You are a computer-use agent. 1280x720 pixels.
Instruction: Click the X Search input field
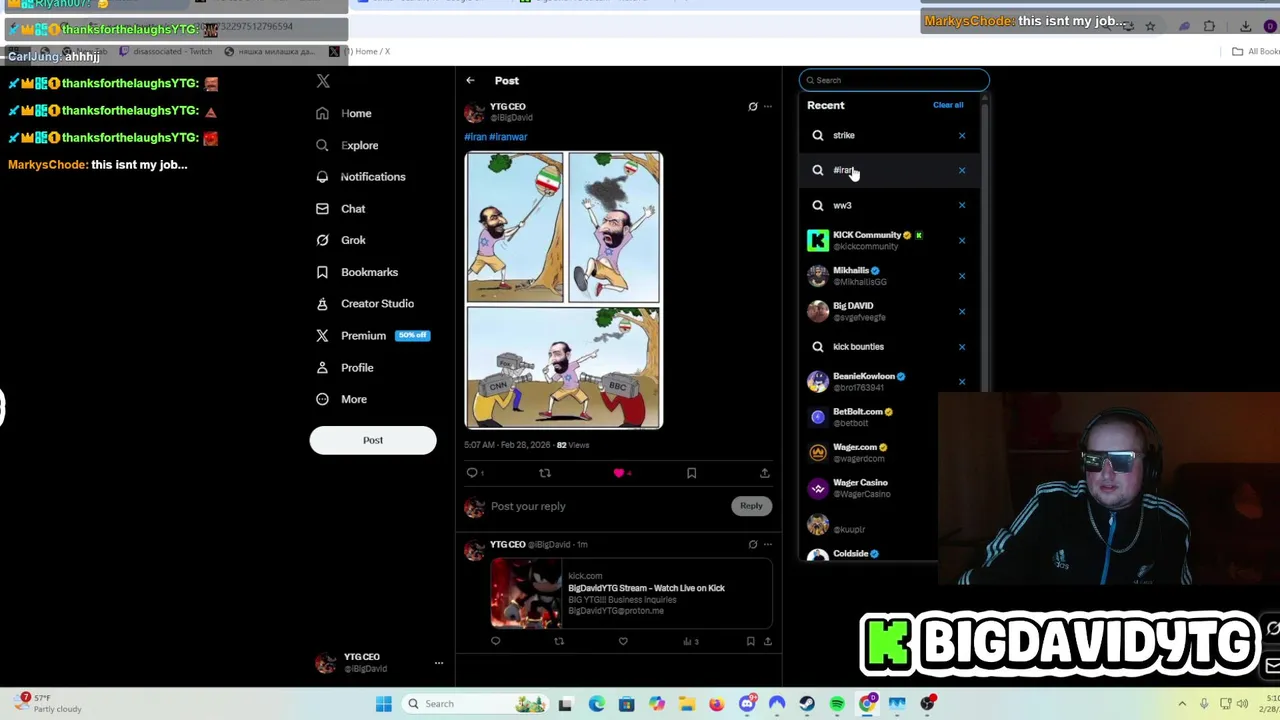894,80
